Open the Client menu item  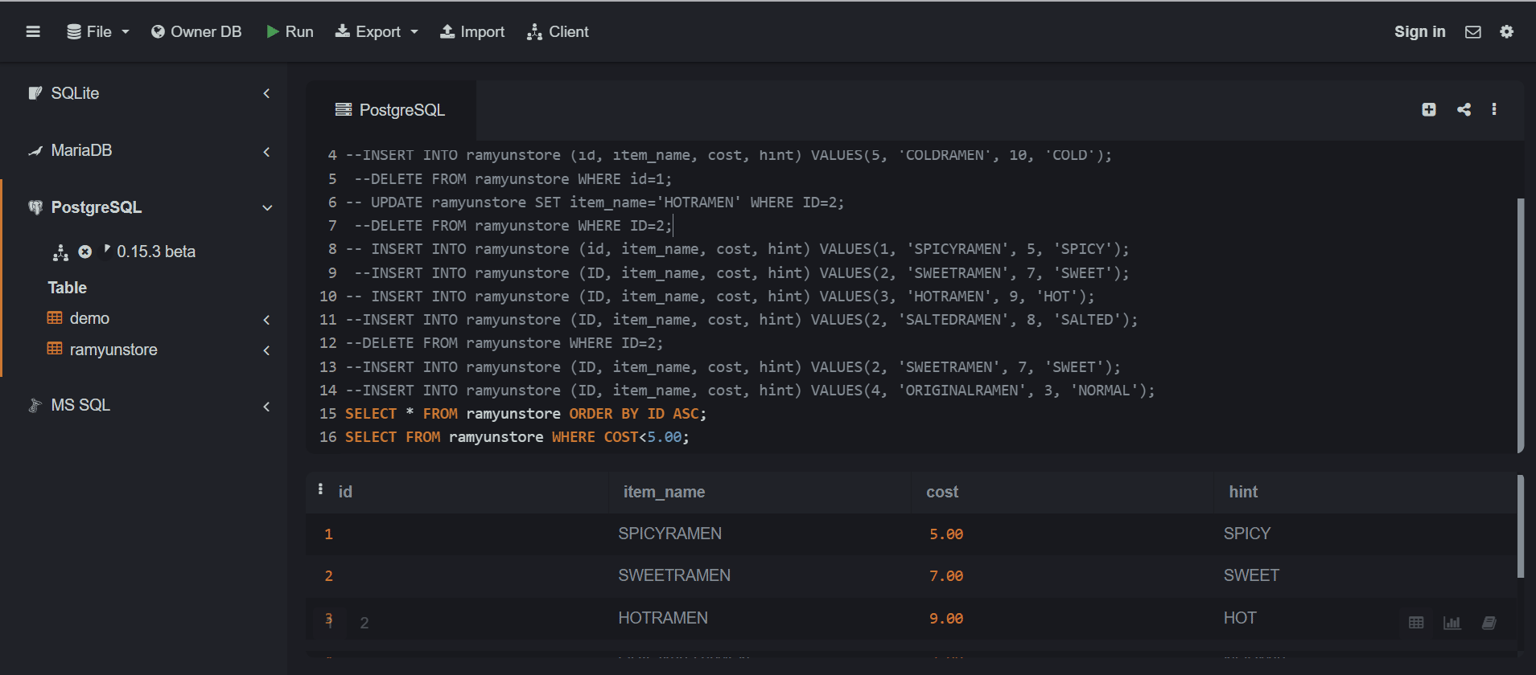click(558, 32)
